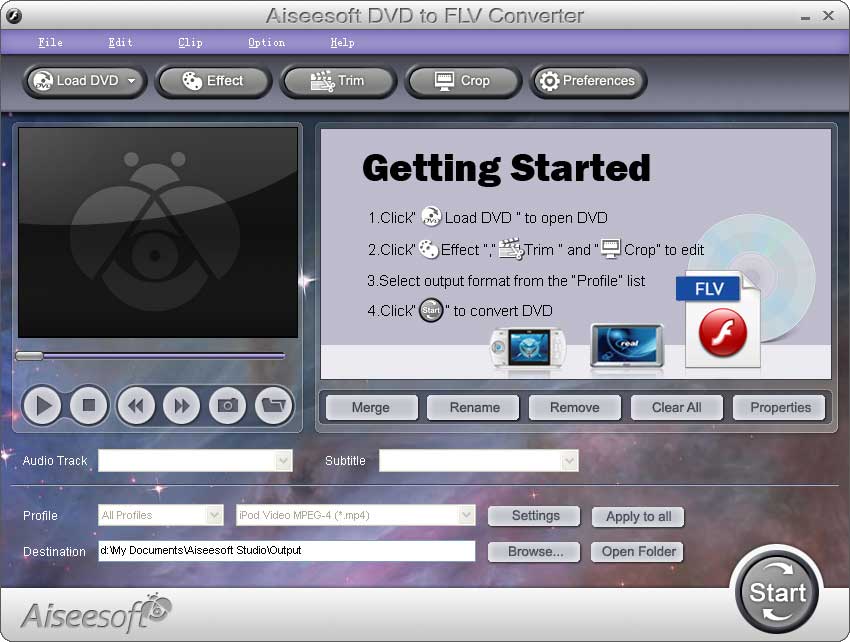Open the Crop tool
850x642 pixels.
click(462, 82)
